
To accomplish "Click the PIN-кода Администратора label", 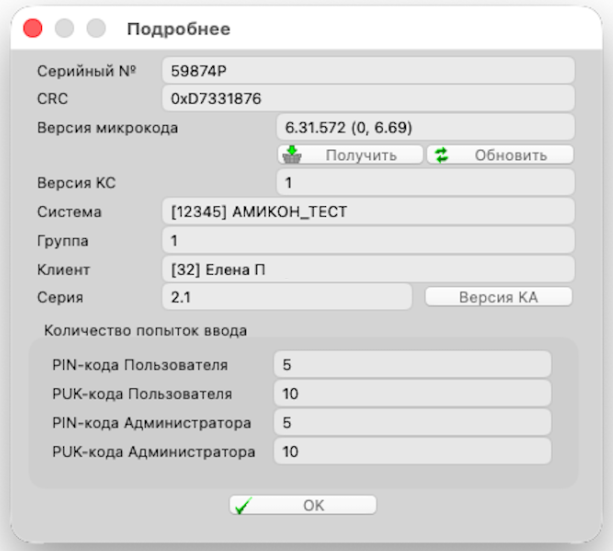I will click(x=152, y=423).
